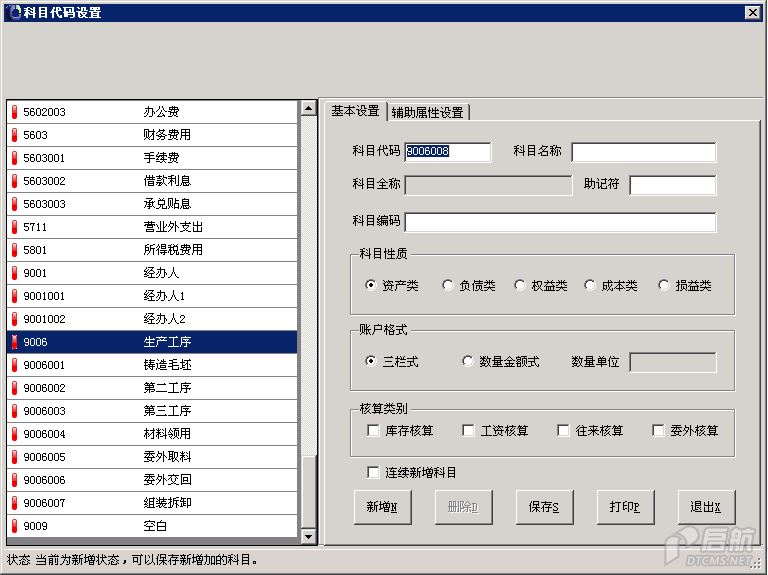Select the red icon for 9009 空白
Image resolution: width=768 pixels, height=575 pixels.
point(14,526)
